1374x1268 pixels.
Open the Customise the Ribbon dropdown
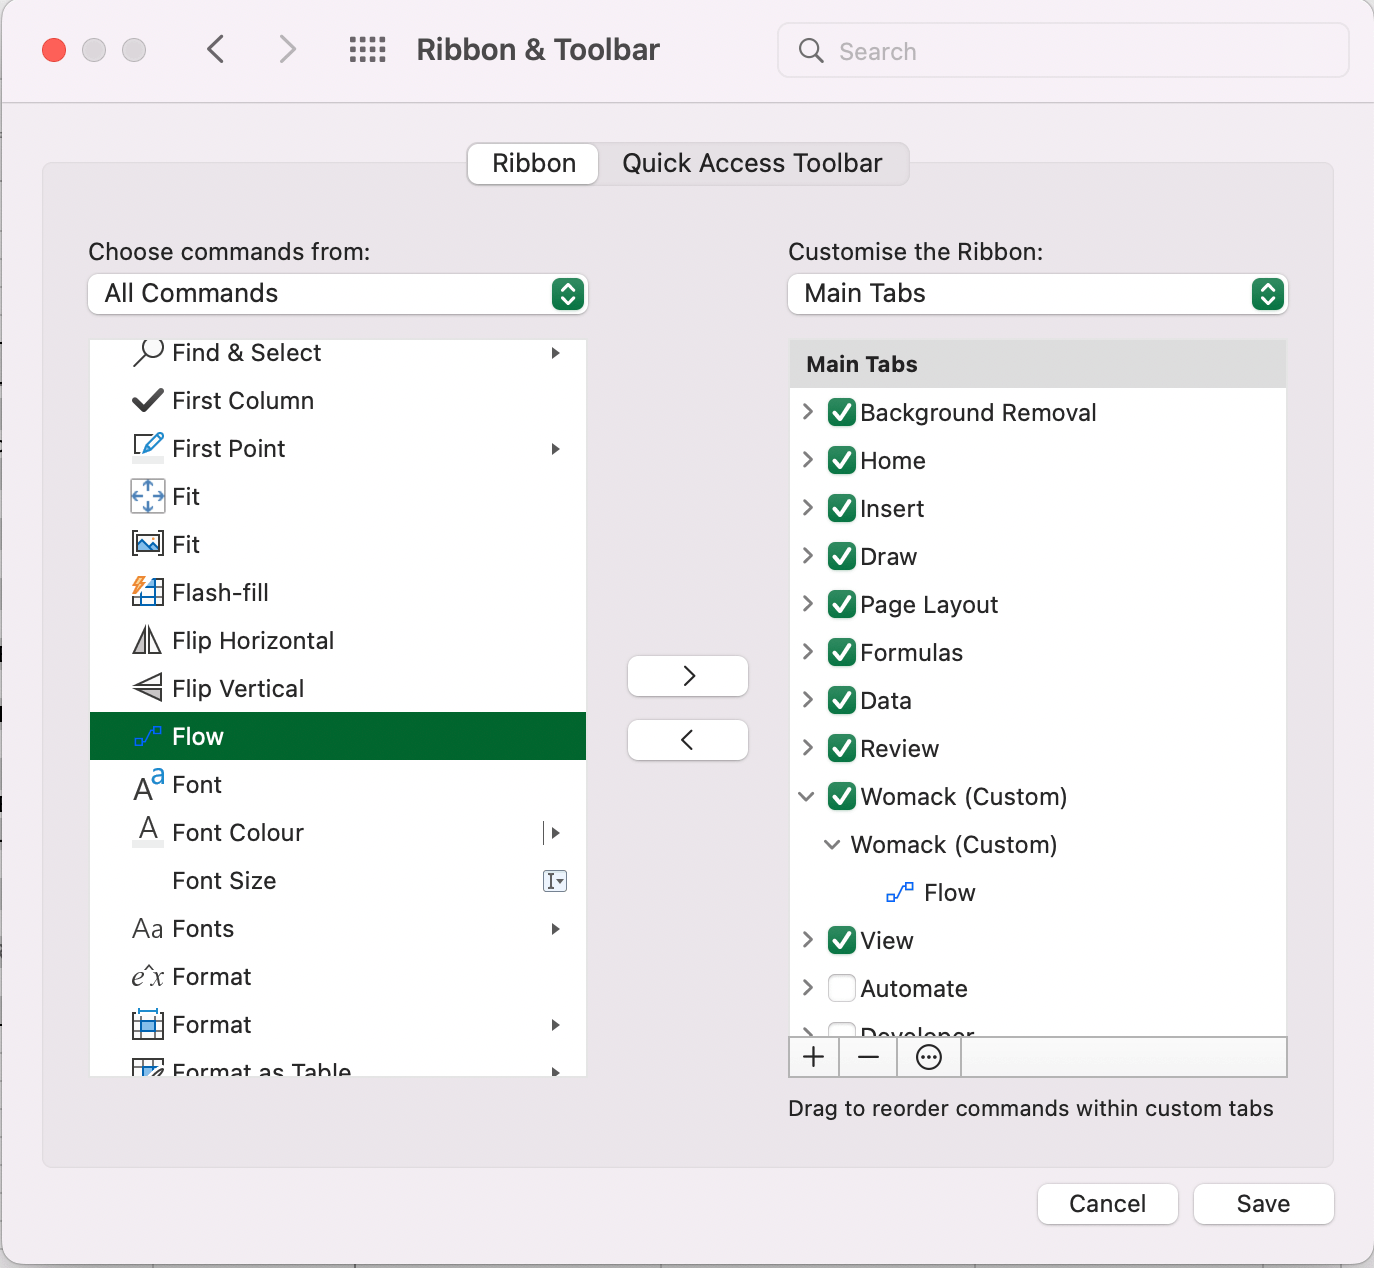pyautogui.click(x=1038, y=294)
